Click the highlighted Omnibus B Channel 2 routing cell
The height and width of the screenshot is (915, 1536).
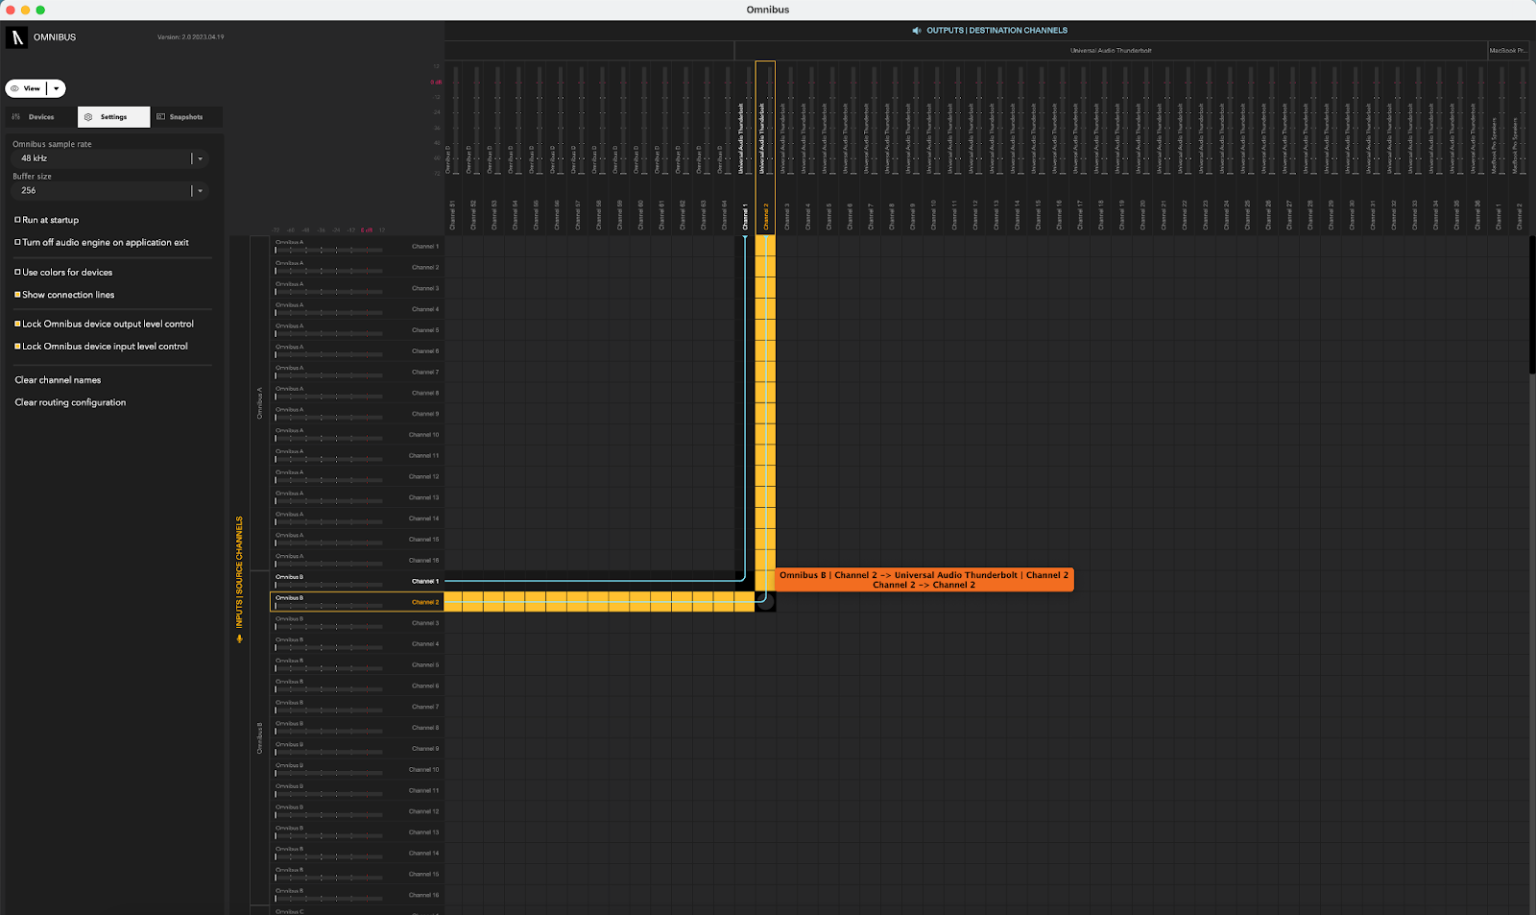click(x=765, y=601)
